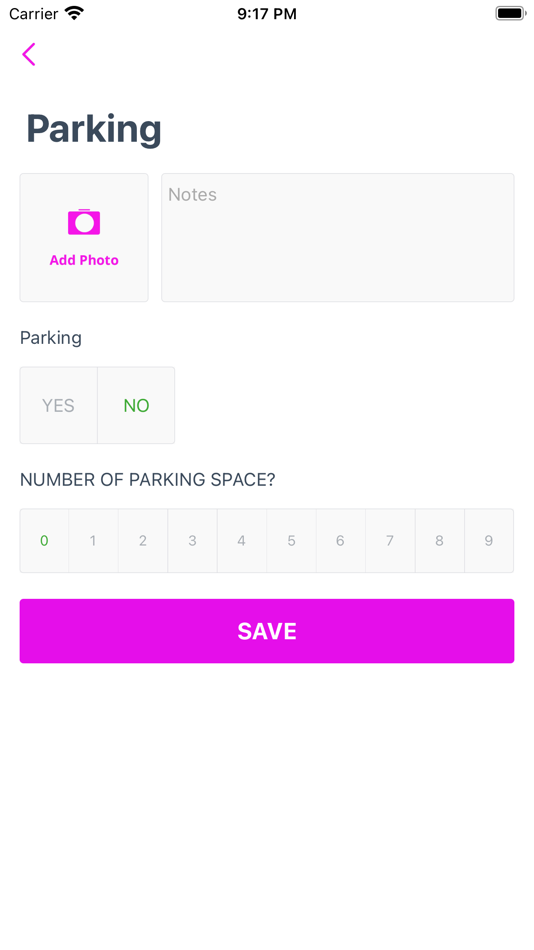
Task: Tap the SAVE button
Action: pos(267,631)
